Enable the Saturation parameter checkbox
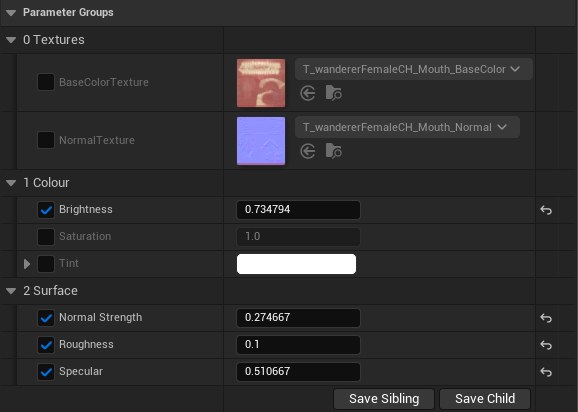578x412 pixels. coord(46,237)
